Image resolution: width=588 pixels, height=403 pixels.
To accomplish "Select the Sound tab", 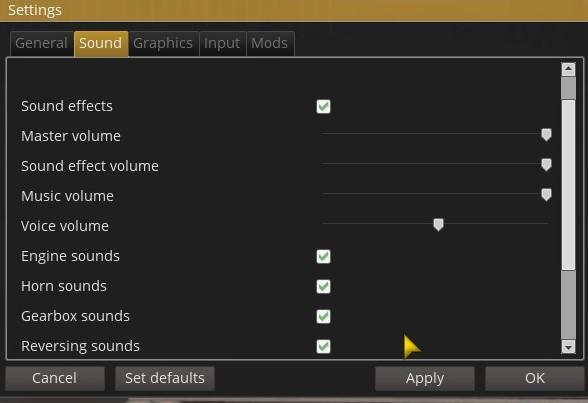I will 100,43.
